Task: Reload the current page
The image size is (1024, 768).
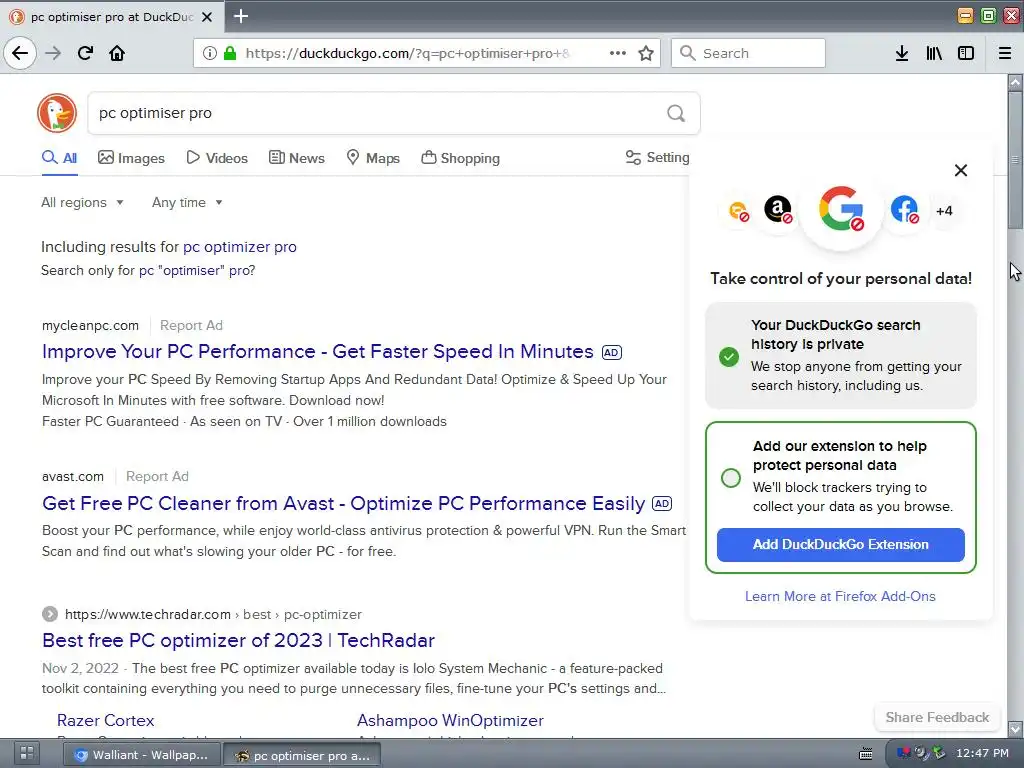Action: click(85, 53)
